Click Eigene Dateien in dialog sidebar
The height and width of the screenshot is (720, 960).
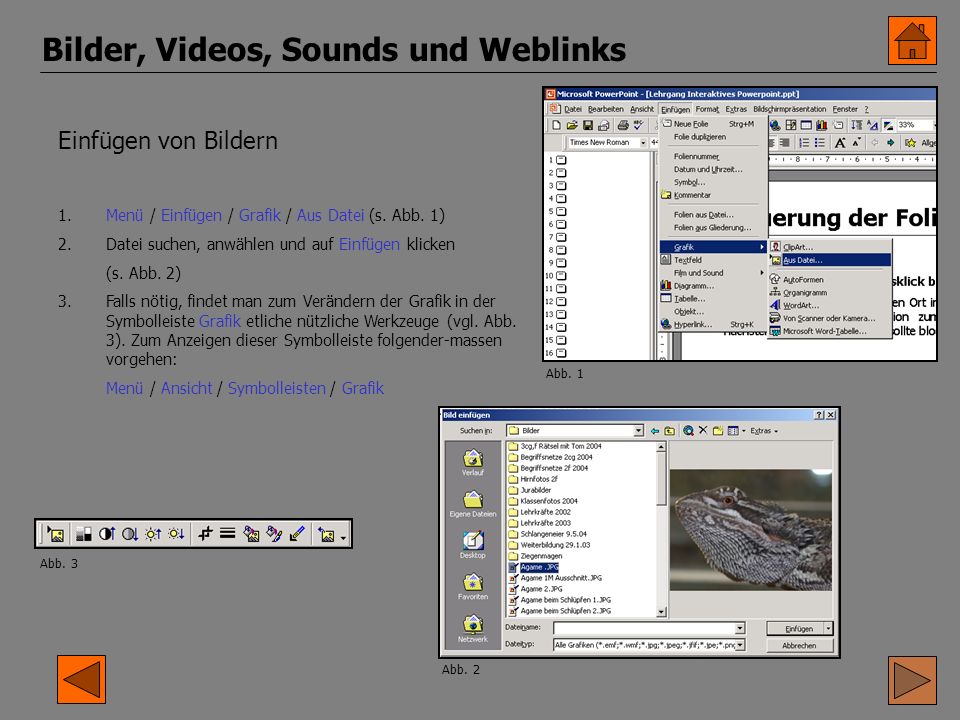[x=473, y=504]
